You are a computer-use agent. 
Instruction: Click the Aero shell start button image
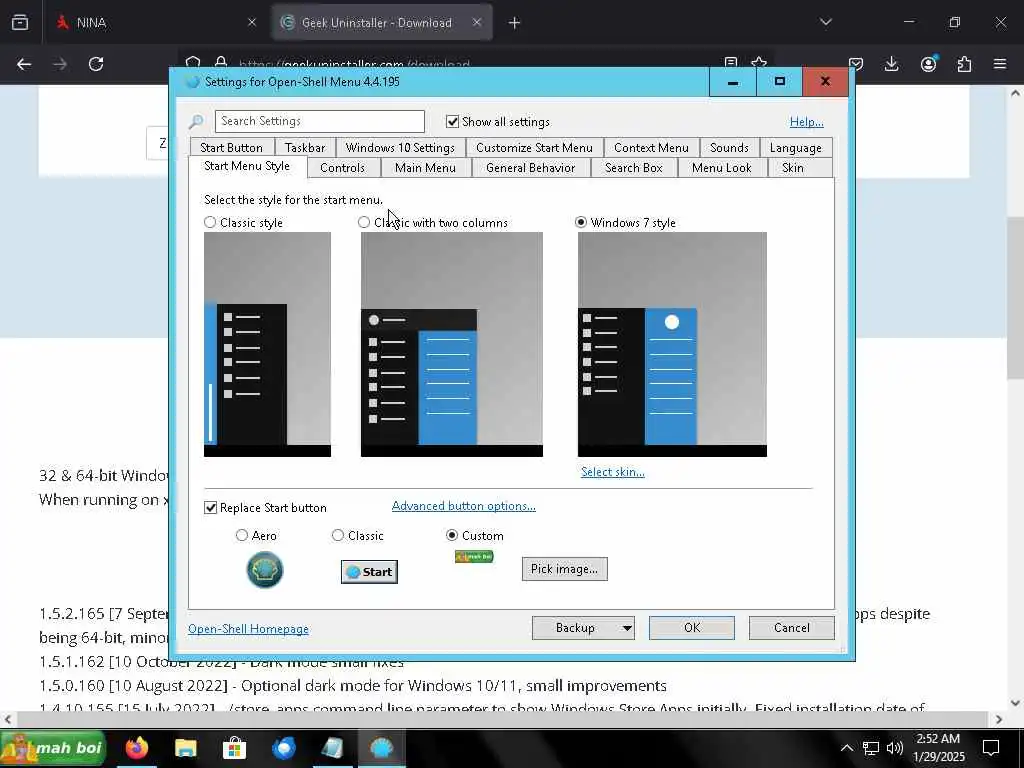click(x=264, y=569)
